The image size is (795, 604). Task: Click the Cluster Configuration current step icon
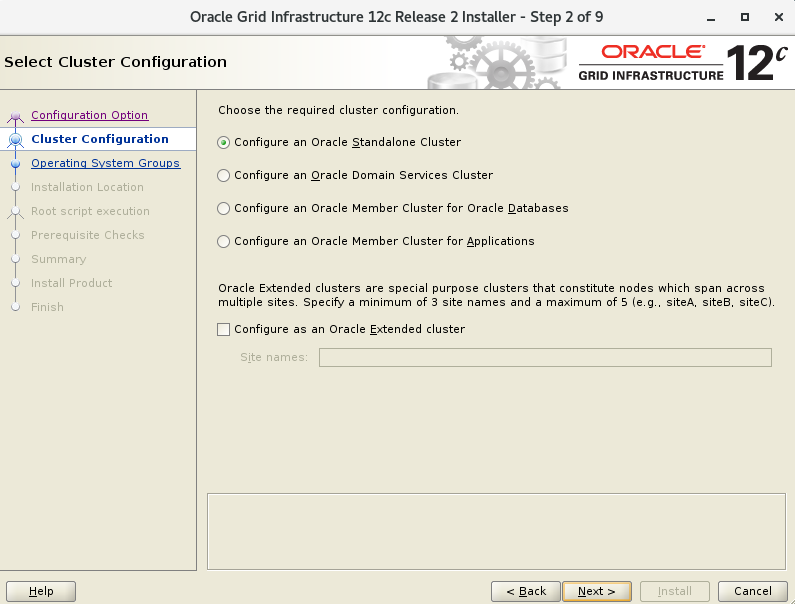pos(16,139)
